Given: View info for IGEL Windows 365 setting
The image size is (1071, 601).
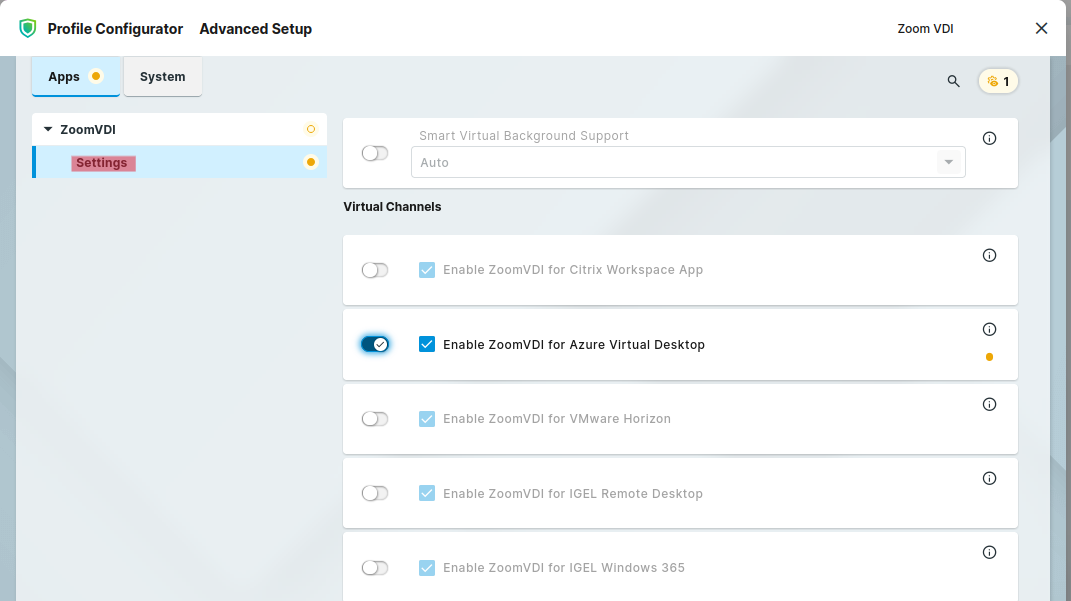Looking at the screenshot, I should (x=989, y=552).
